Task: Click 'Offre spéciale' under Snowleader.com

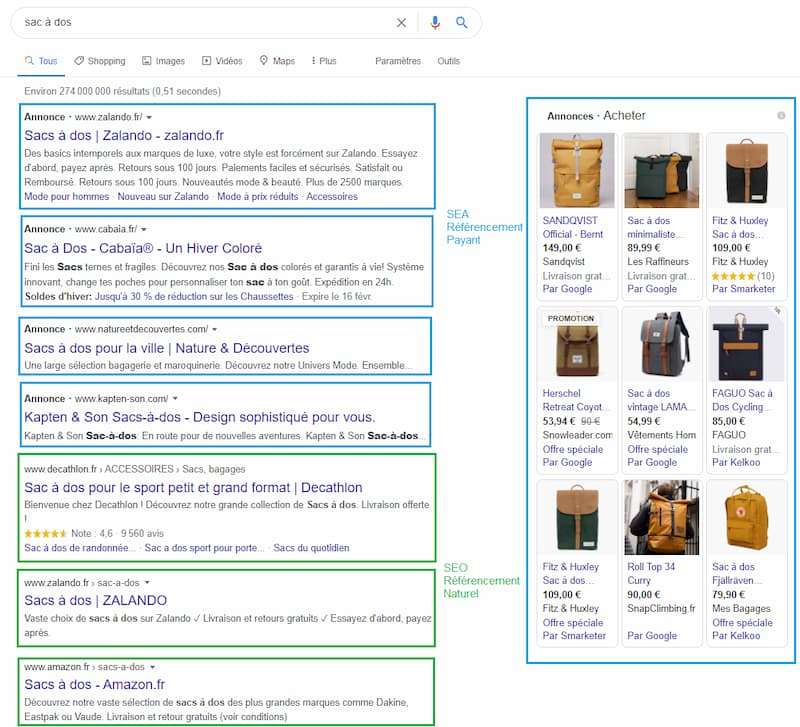Action: pos(572,449)
